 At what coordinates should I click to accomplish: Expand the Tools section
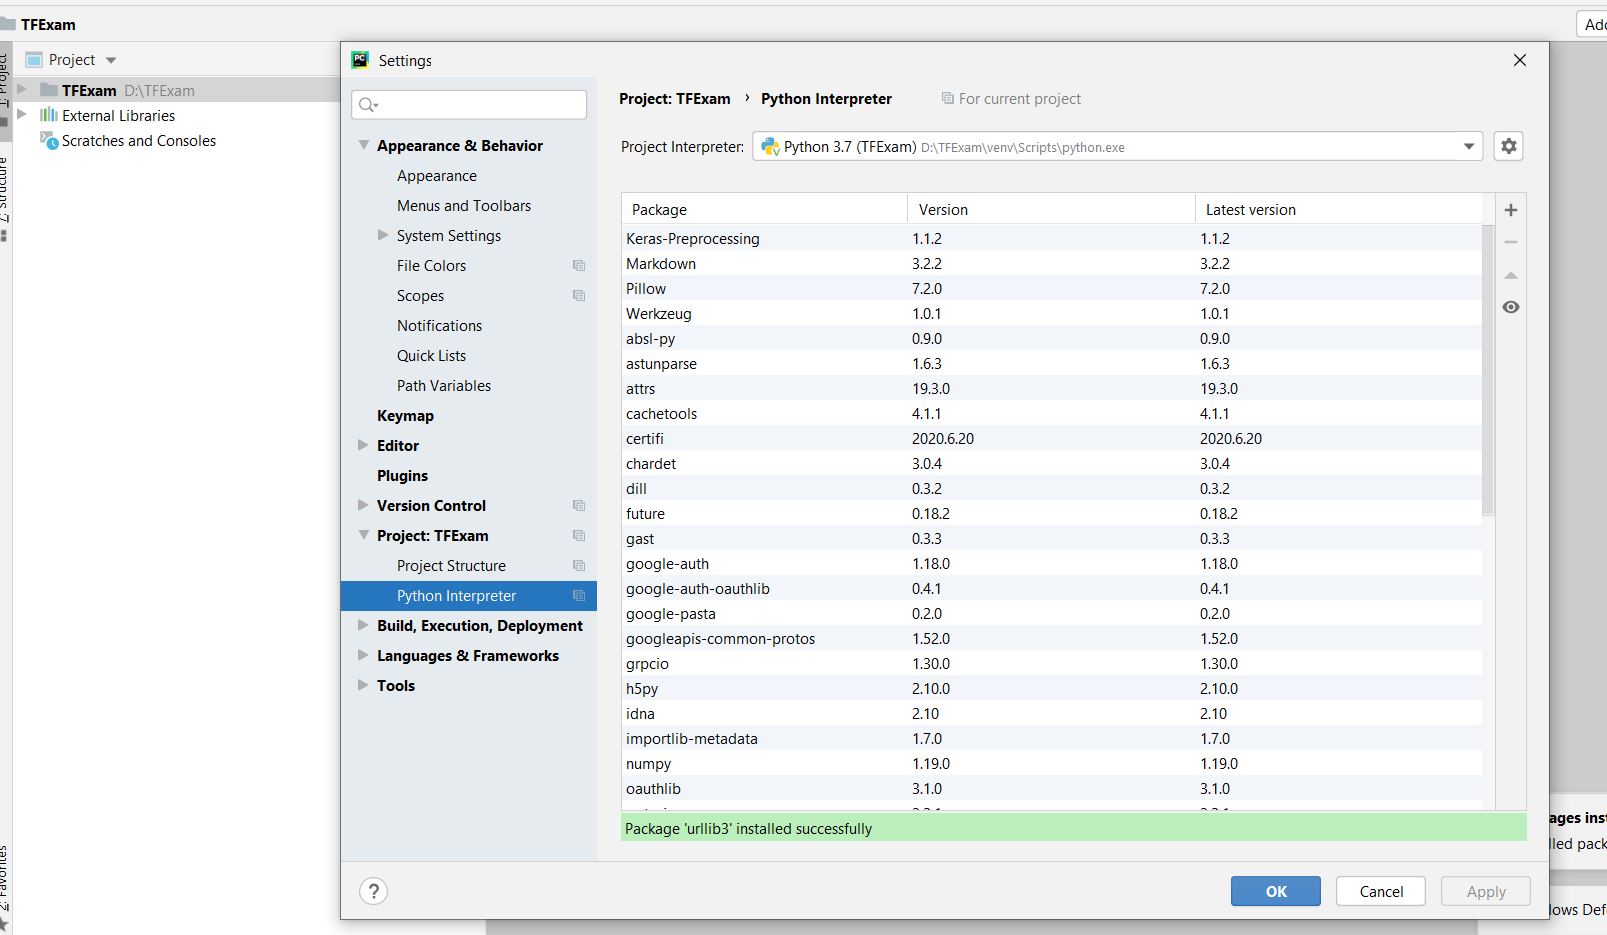click(364, 685)
